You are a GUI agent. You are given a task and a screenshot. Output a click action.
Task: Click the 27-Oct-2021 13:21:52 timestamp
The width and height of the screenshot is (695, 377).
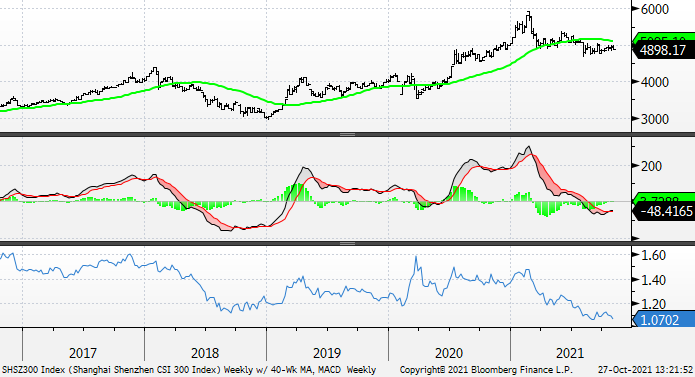tap(645, 370)
